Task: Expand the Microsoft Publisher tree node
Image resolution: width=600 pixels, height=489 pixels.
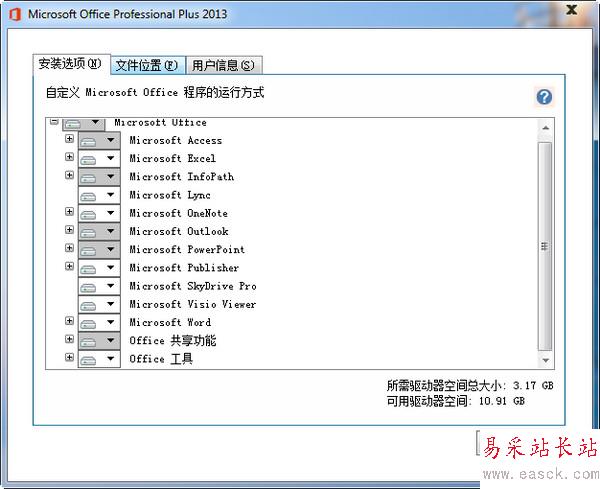Action: pyautogui.click(x=69, y=266)
